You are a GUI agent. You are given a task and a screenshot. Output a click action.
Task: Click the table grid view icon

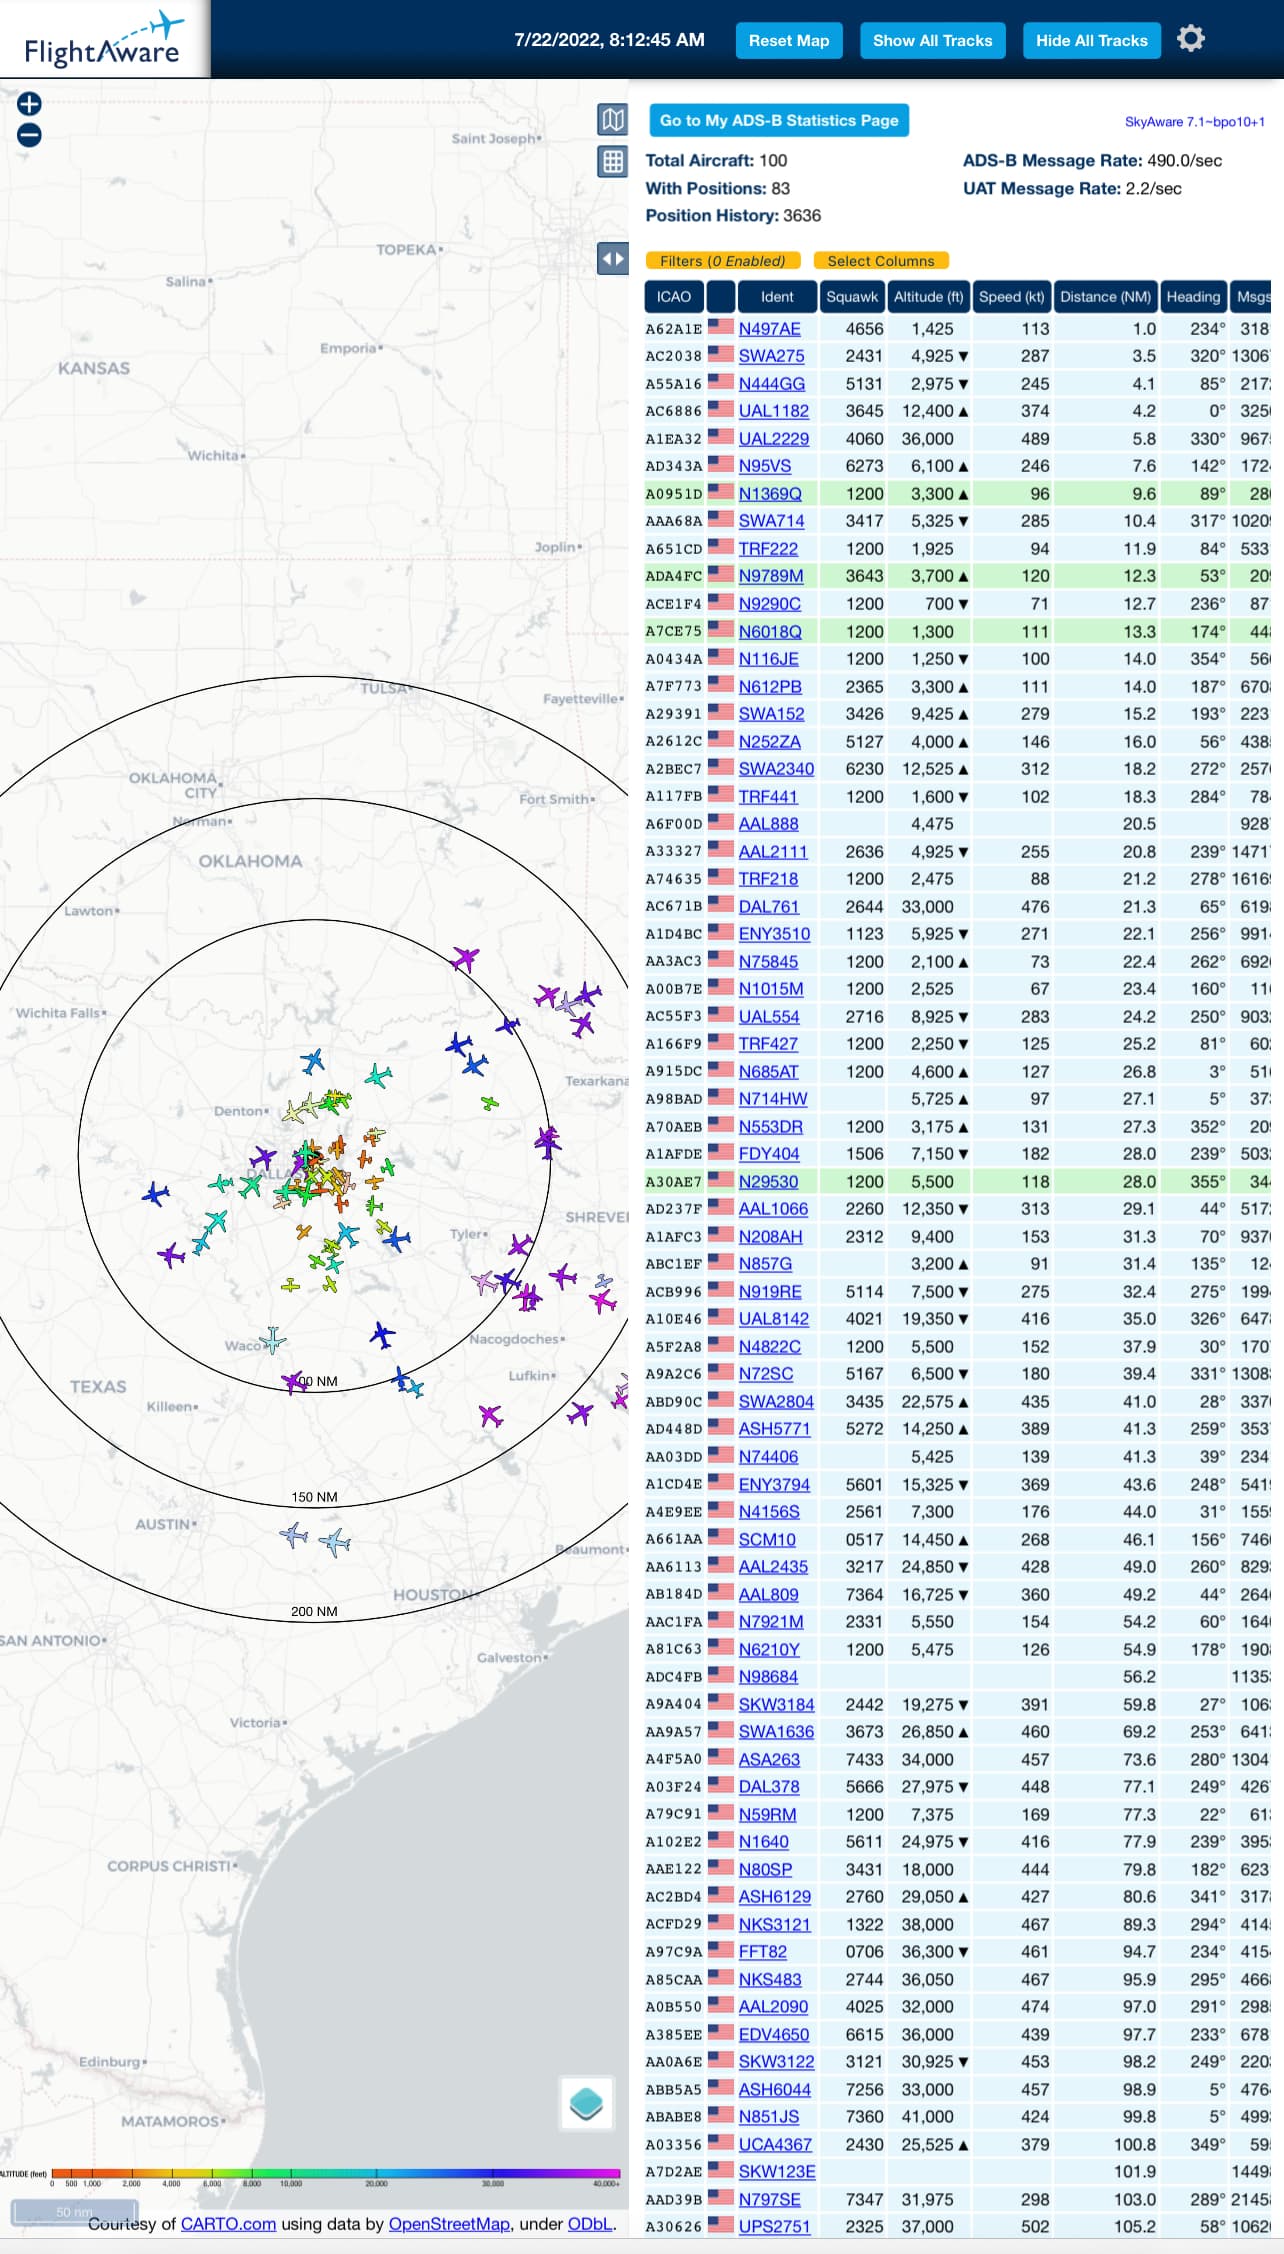tap(613, 161)
